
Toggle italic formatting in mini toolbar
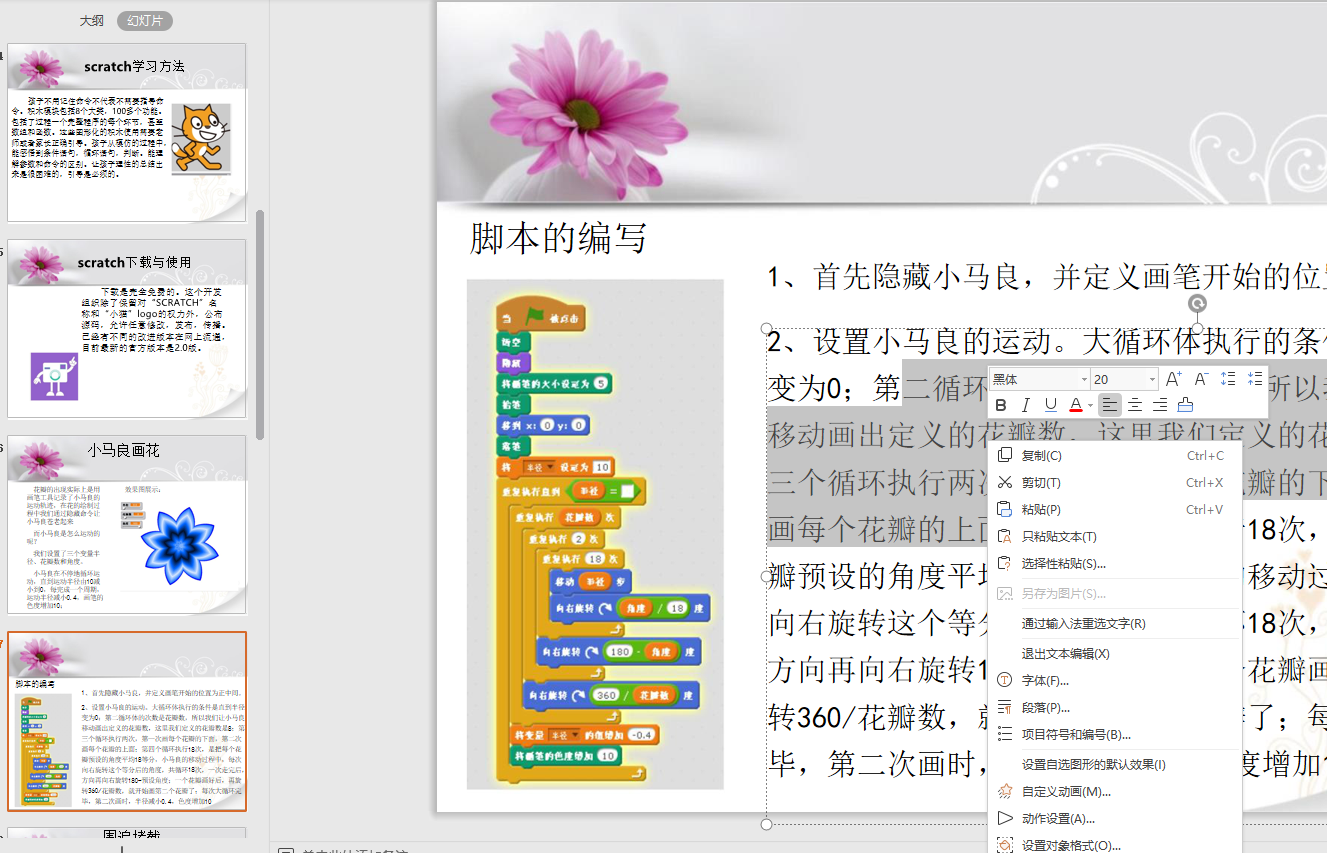point(1025,405)
